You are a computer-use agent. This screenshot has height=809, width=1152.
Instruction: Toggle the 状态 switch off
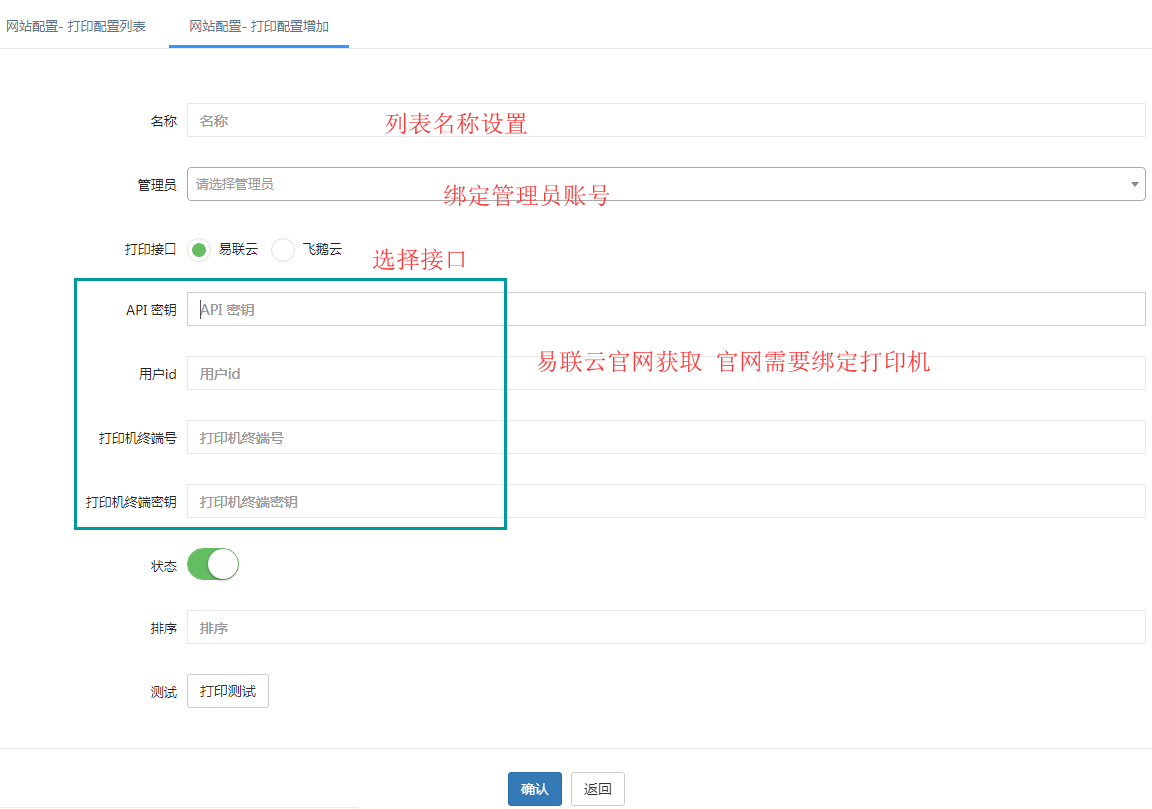coord(213,564)
